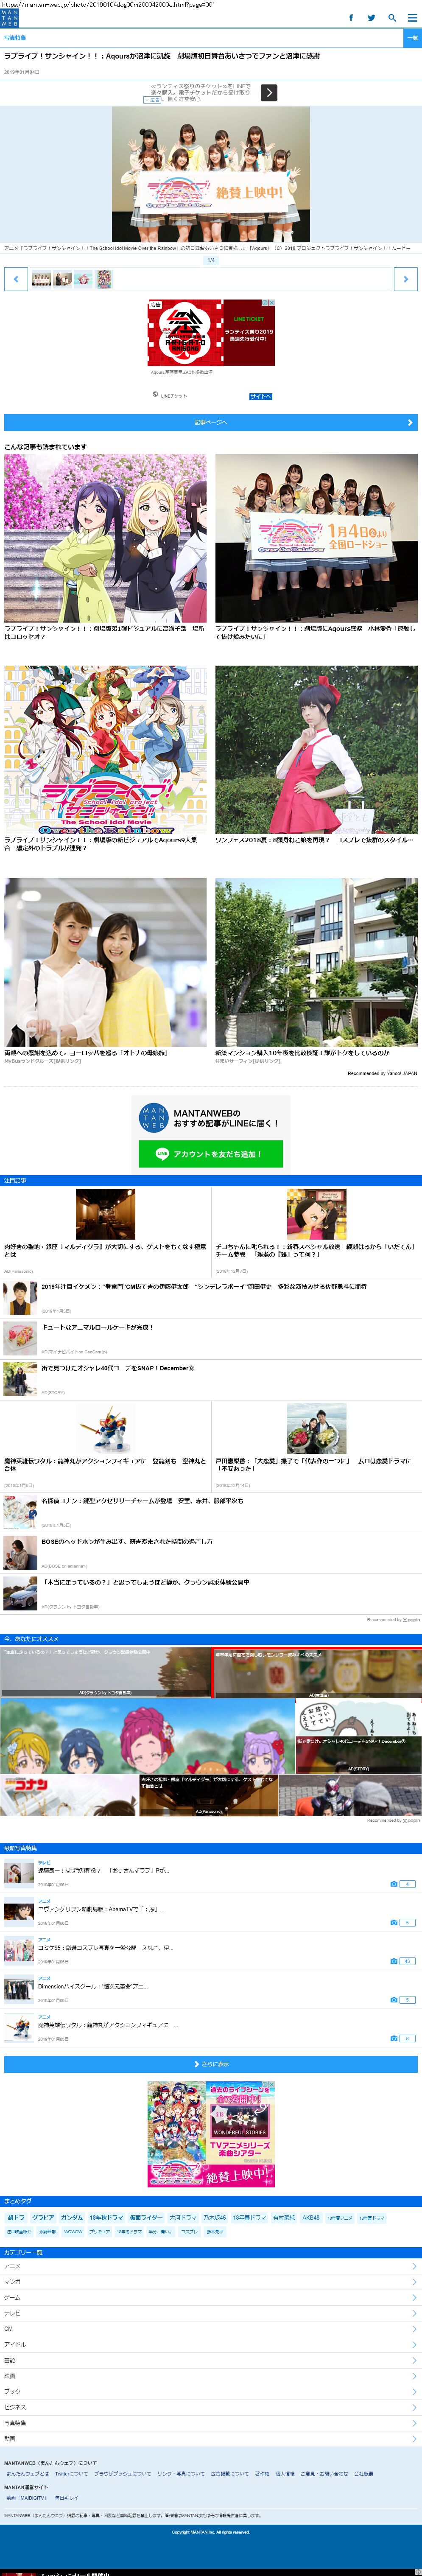Click the サイトへ button in the ad

coord(260,396)
